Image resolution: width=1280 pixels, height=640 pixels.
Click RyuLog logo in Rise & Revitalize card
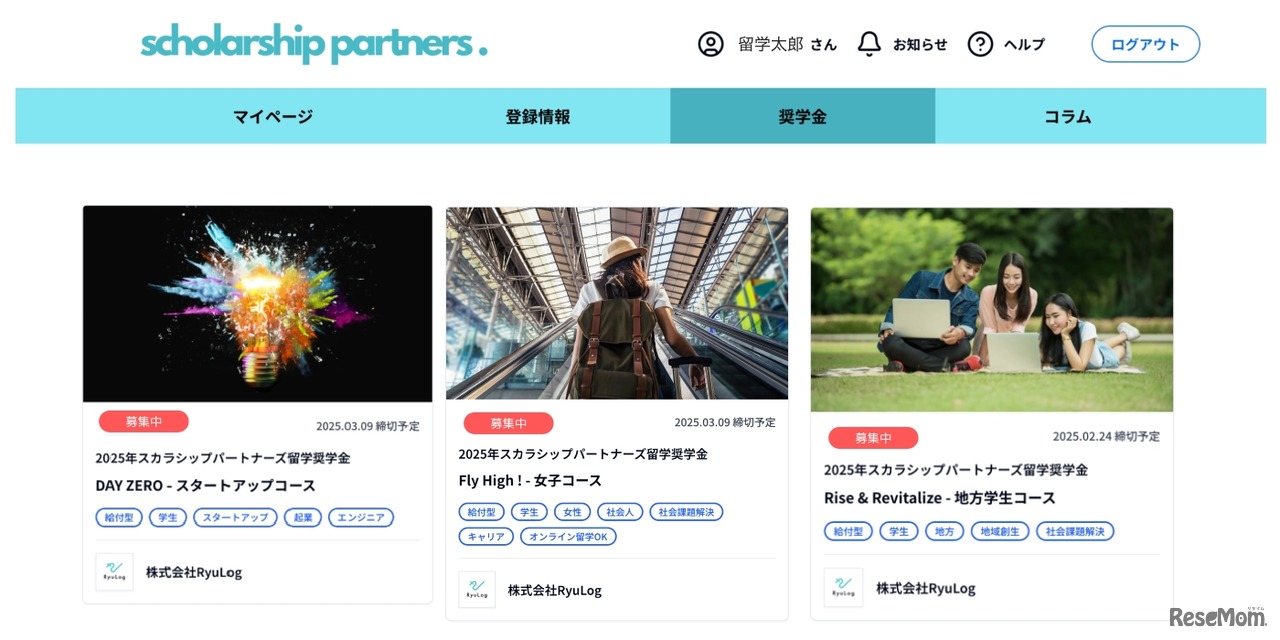(x=843, y=588)
